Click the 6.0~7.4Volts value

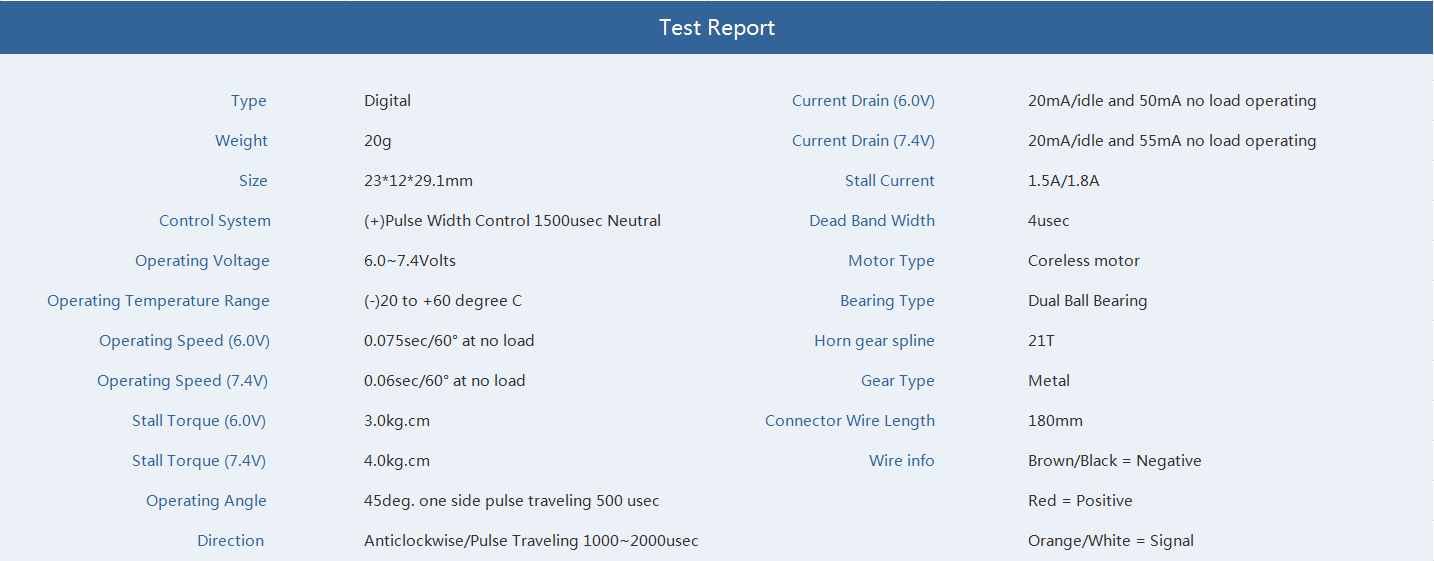point(410,261)
